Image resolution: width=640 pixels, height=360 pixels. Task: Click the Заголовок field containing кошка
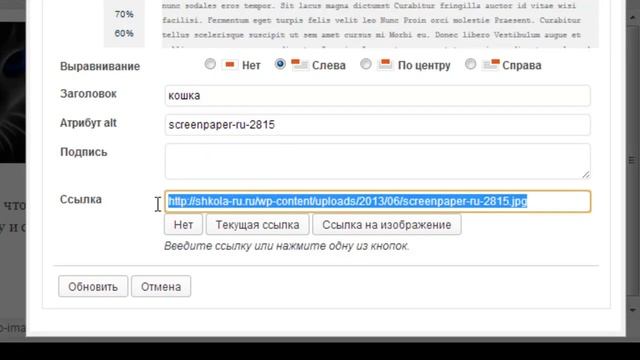click(378, 96)
